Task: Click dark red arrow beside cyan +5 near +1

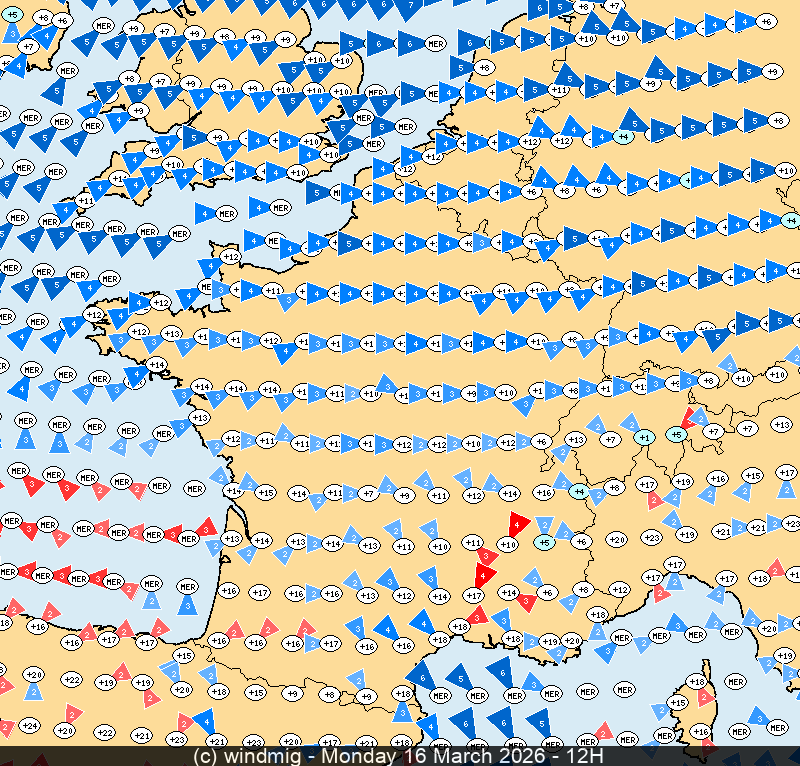Action: pos(688,416)
